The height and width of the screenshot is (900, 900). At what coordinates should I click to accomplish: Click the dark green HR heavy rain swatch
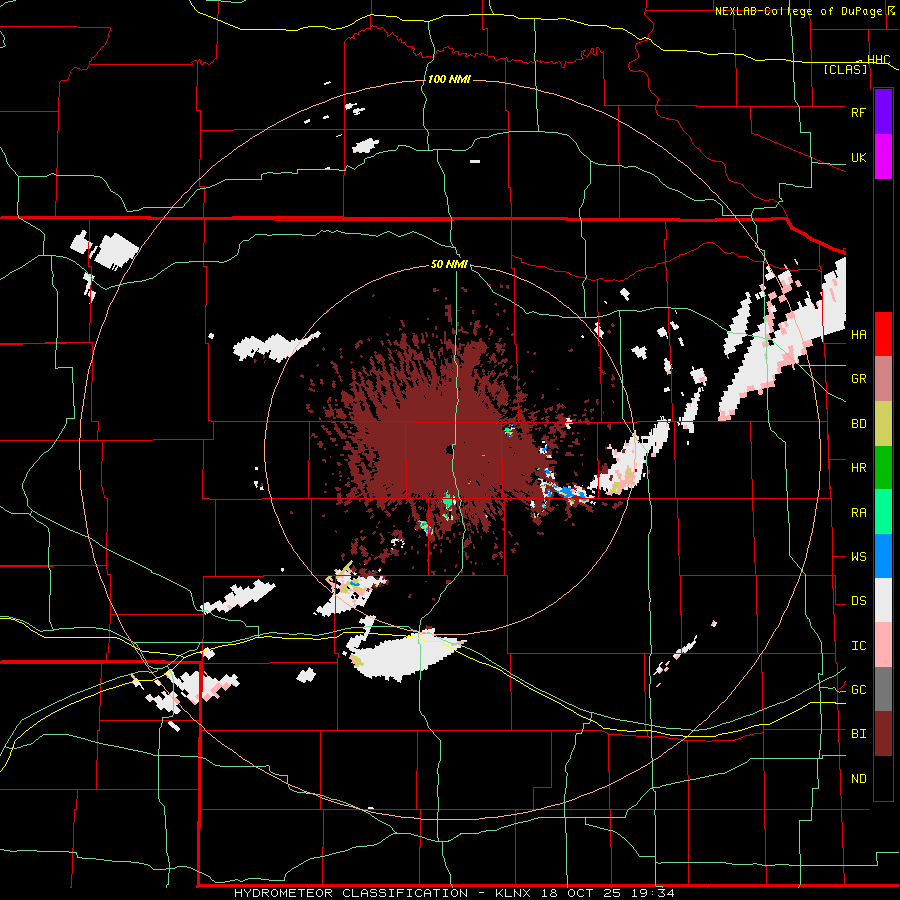pos(883,468)
